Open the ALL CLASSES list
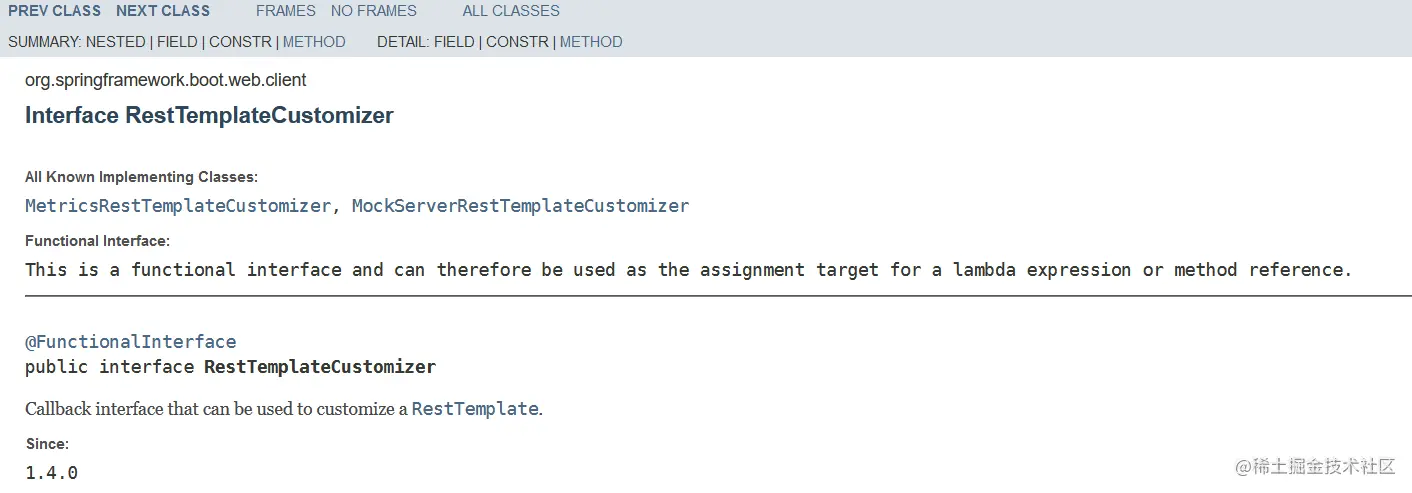 coord(511,11)
